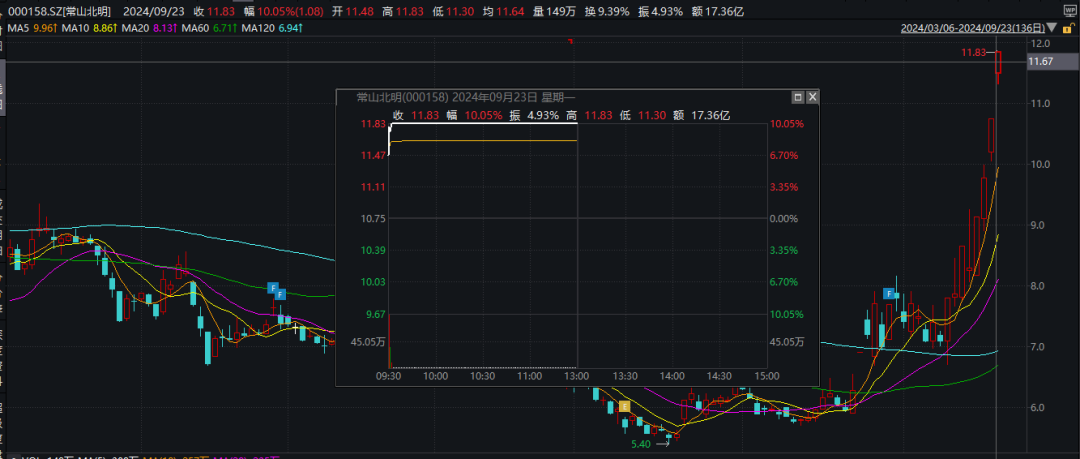Click the stock code 000158.SZ[常山北明]
This screenshot has width=1080, height=459.
61,10
